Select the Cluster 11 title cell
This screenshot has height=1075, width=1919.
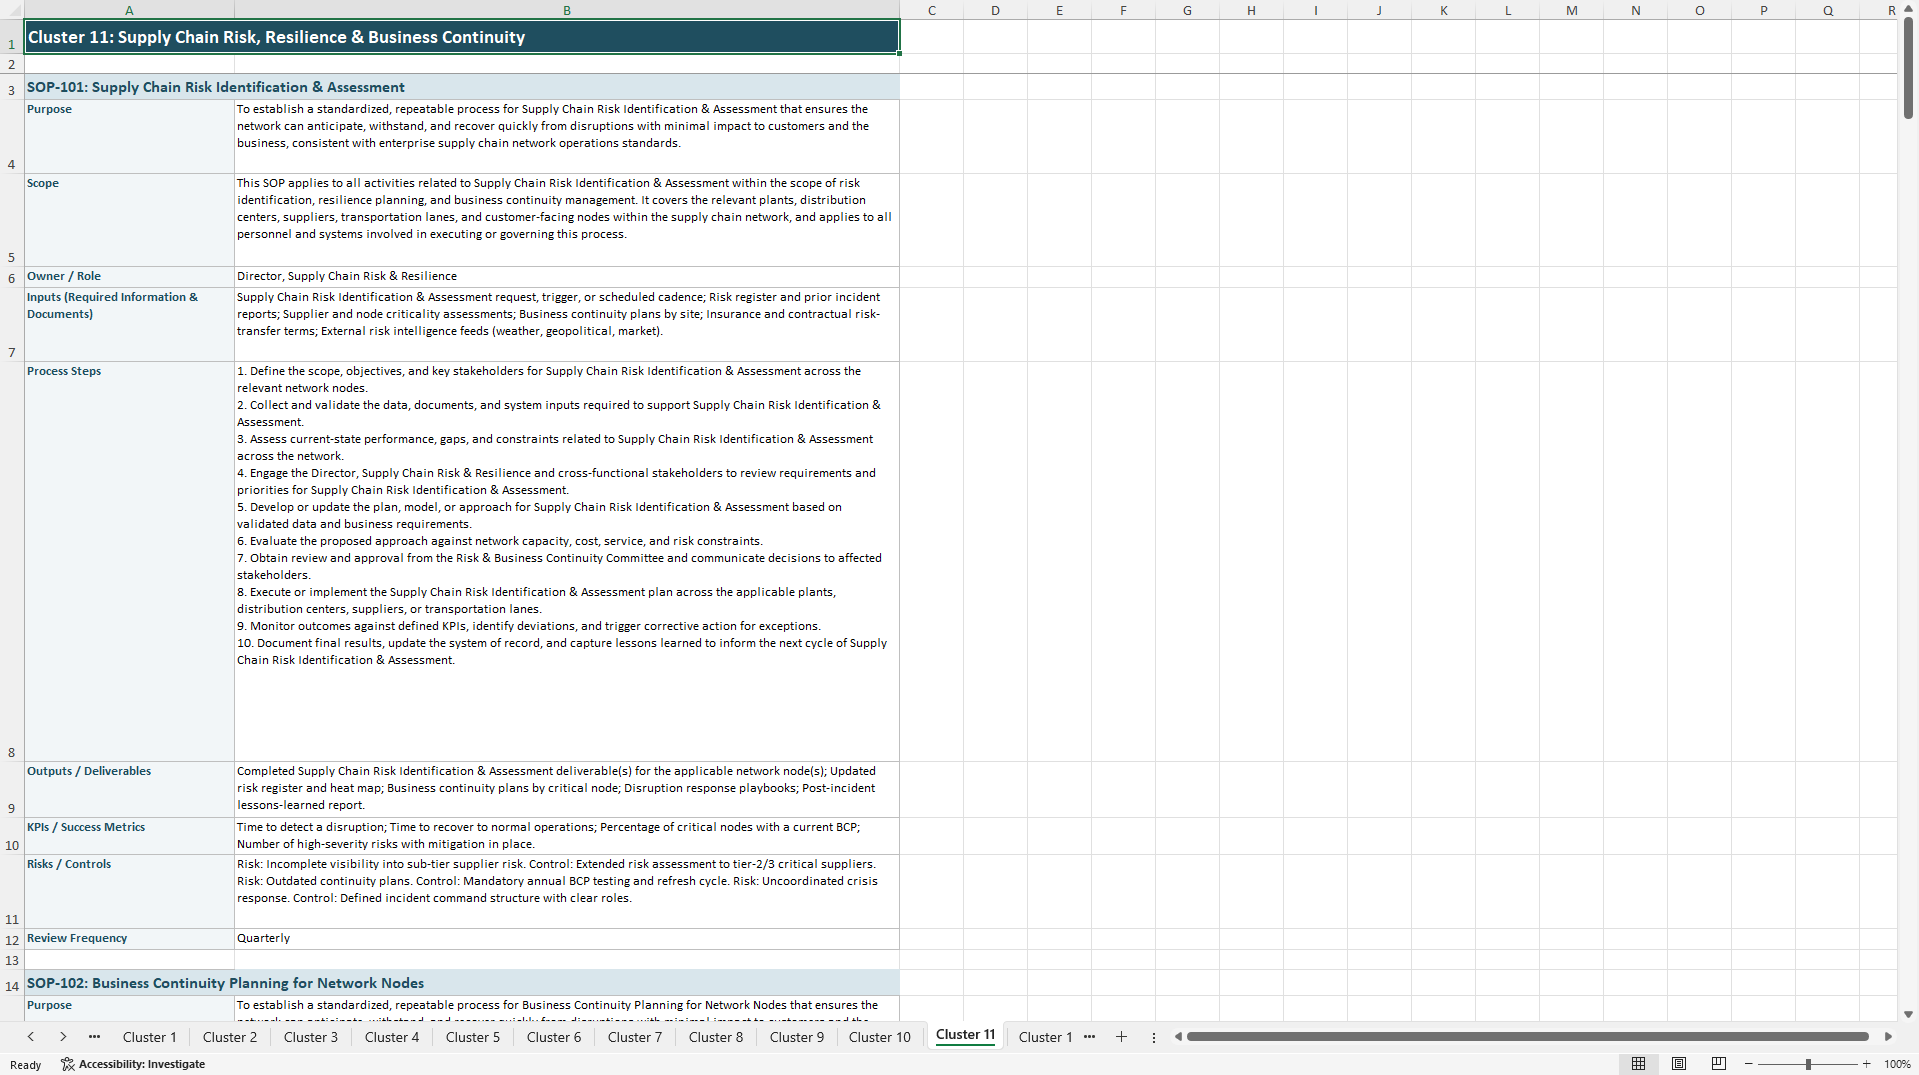(462, 37)
